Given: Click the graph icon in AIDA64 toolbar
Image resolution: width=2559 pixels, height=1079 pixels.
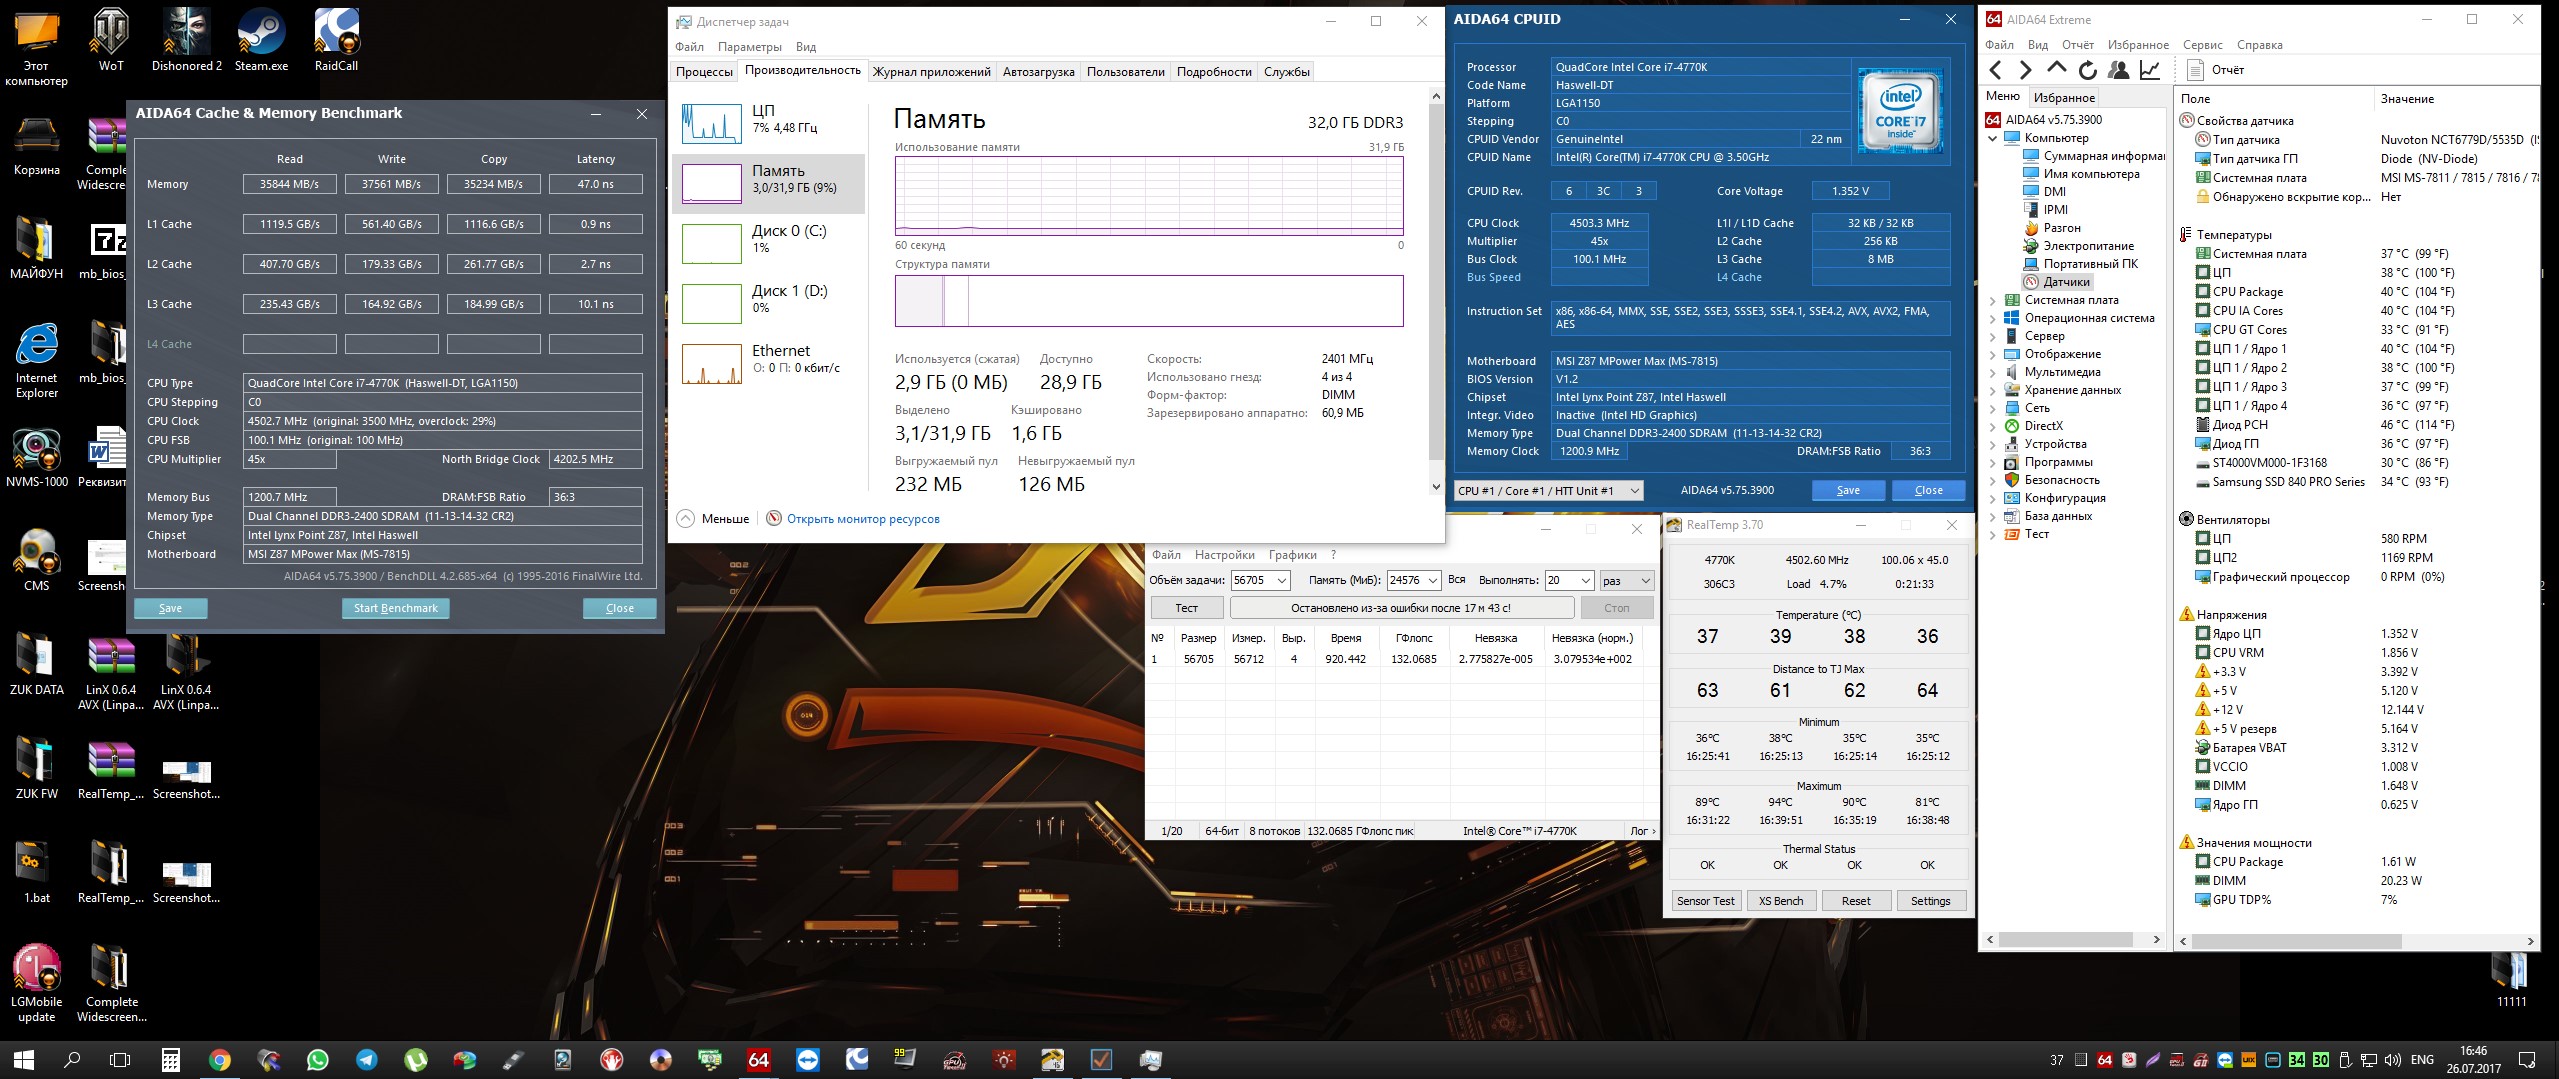Looking at the screenshot, I should coord(2149,70).
